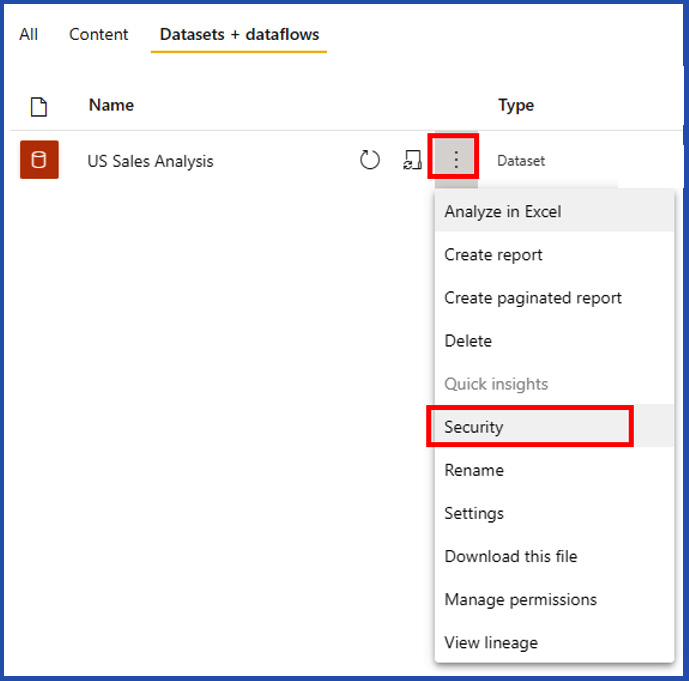
Task: Select the Datasets + dataflows tab
Action: 239,34
